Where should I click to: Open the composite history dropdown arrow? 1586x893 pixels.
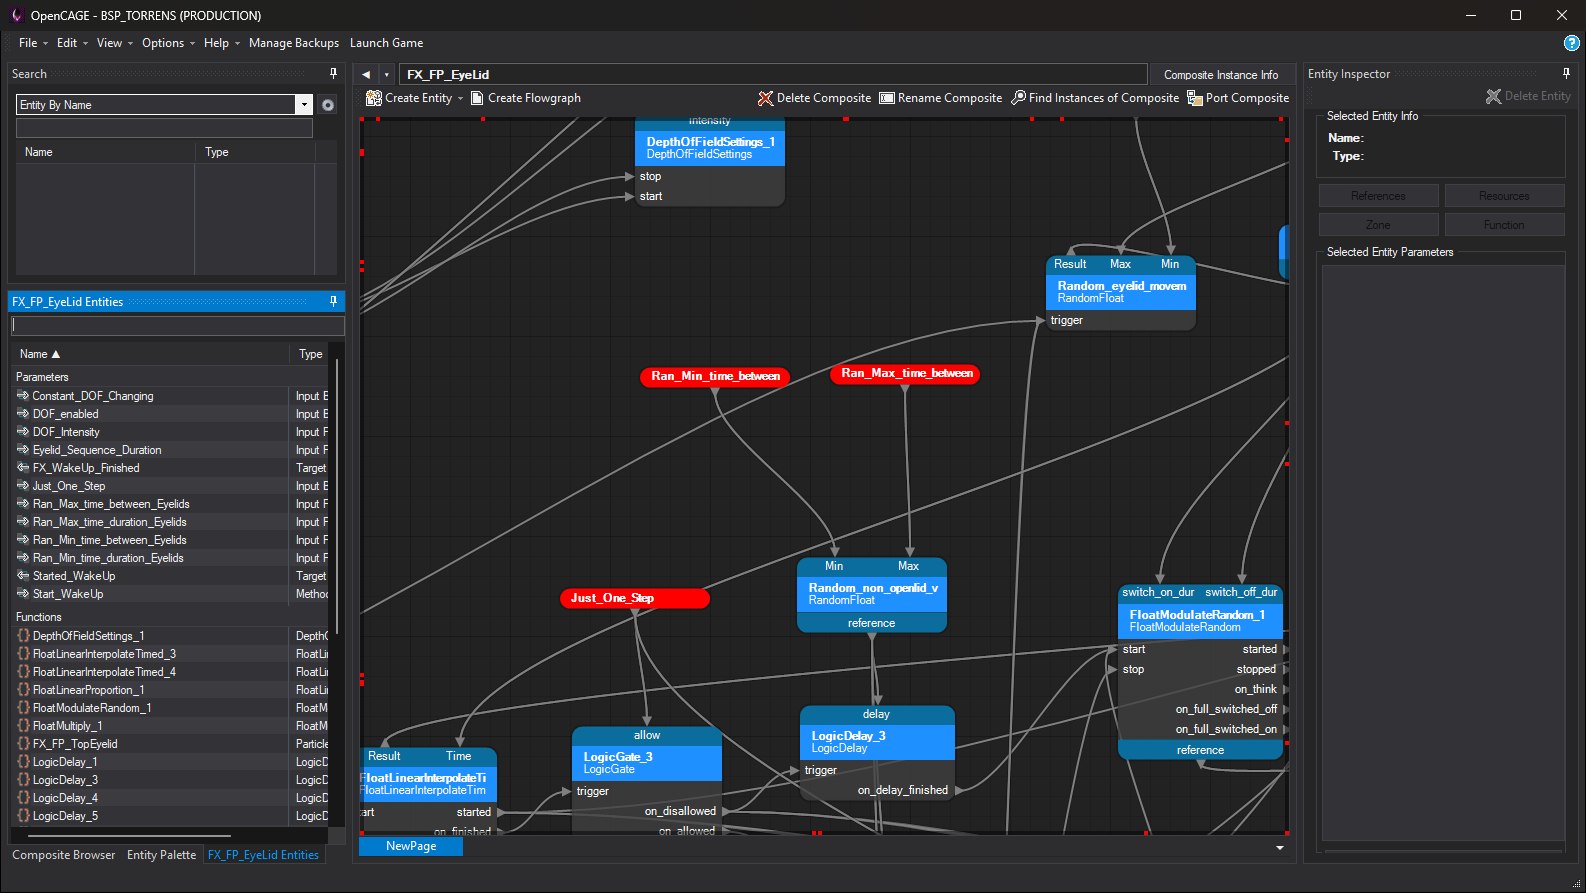point(387,75)
